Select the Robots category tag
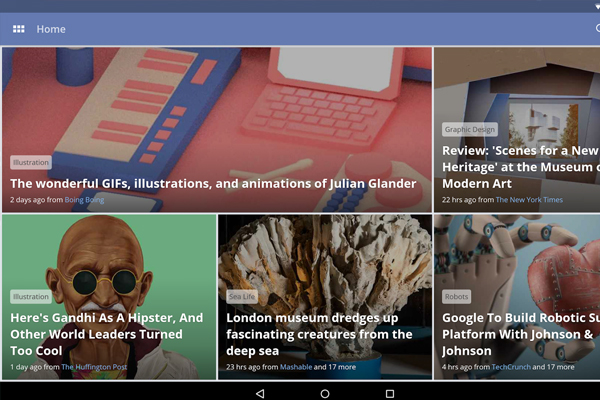 457,296
